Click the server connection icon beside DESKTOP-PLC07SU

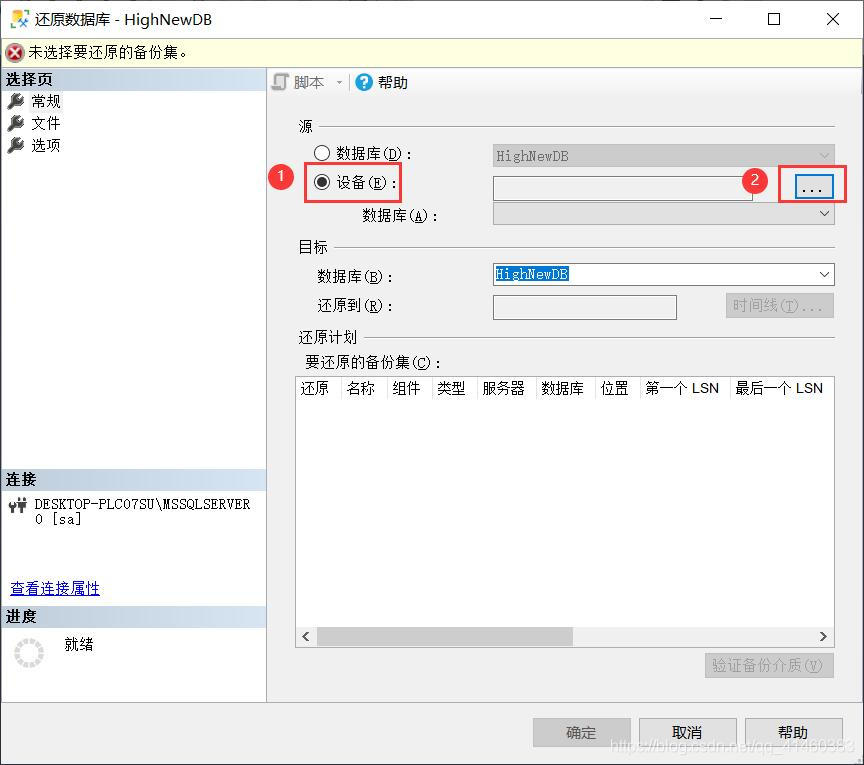point(18,505)
